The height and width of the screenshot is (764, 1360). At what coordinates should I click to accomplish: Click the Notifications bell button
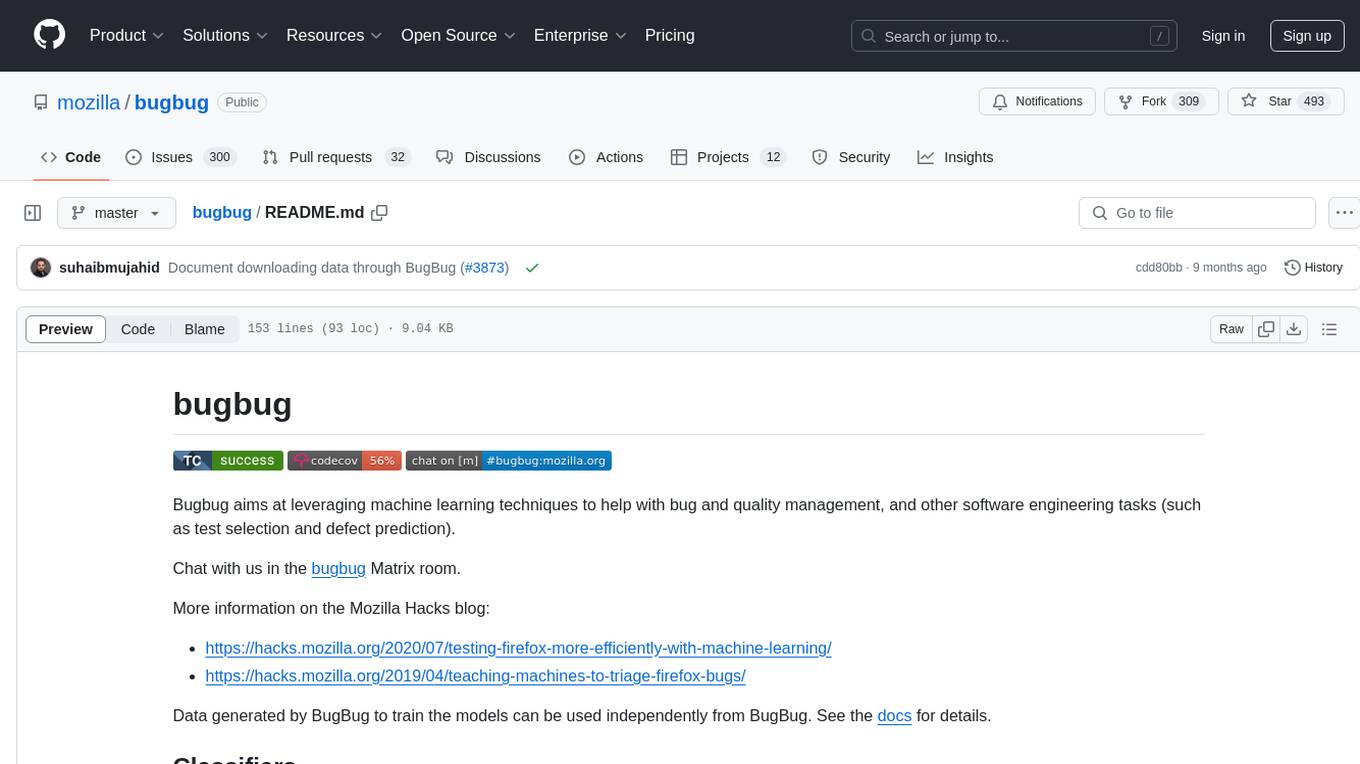tap(1037, 102)
